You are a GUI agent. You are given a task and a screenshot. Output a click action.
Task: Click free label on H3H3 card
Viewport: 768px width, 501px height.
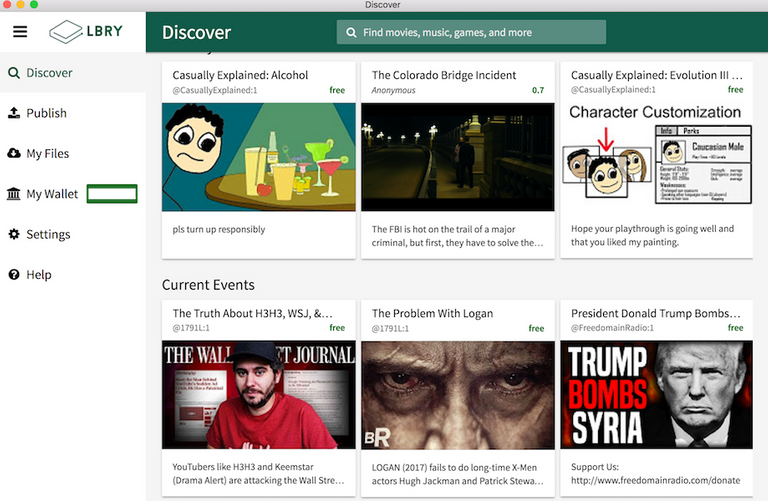click(337, 328)
